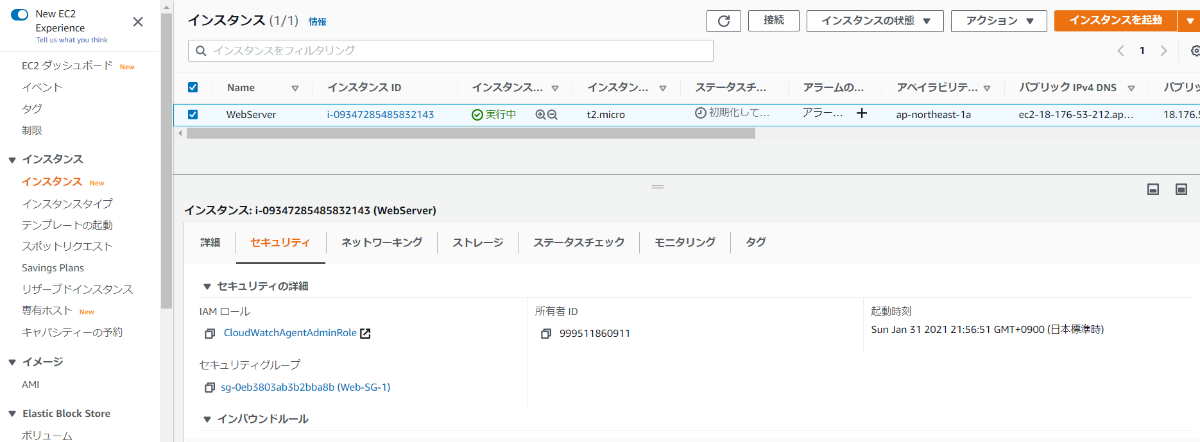Click the first panel-size icon at right
The width and height of the screenshot is (1200, 442).
(1153, 188)
